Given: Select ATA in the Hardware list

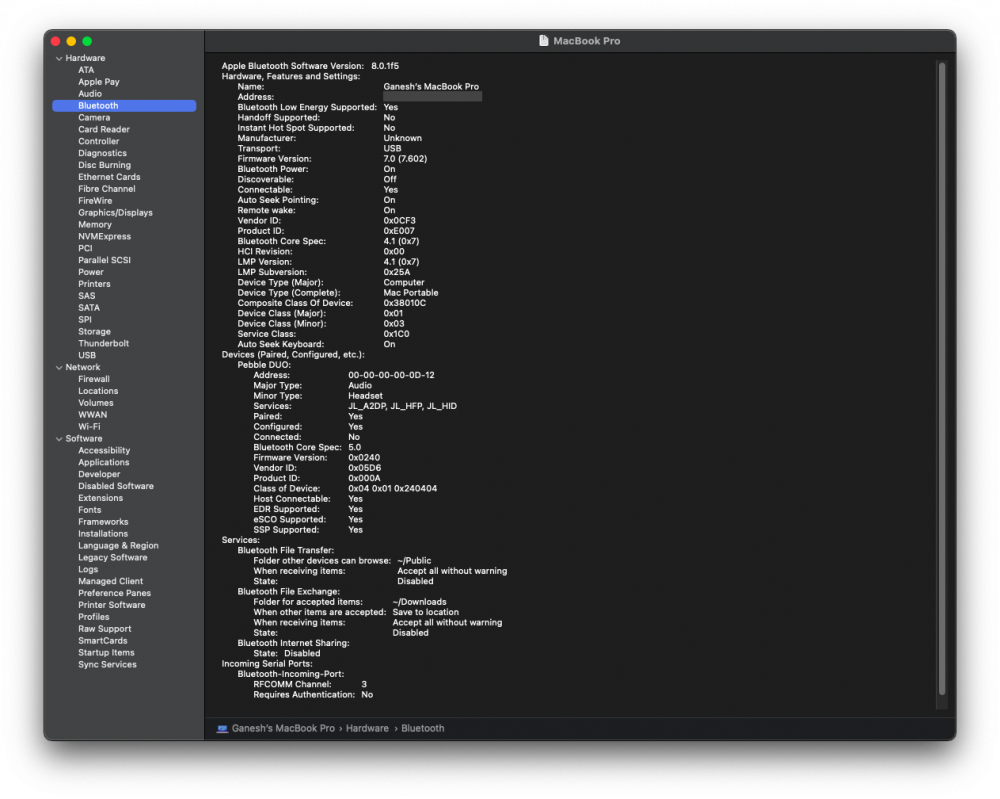Looking at the screenshot, I should (86, 70).
